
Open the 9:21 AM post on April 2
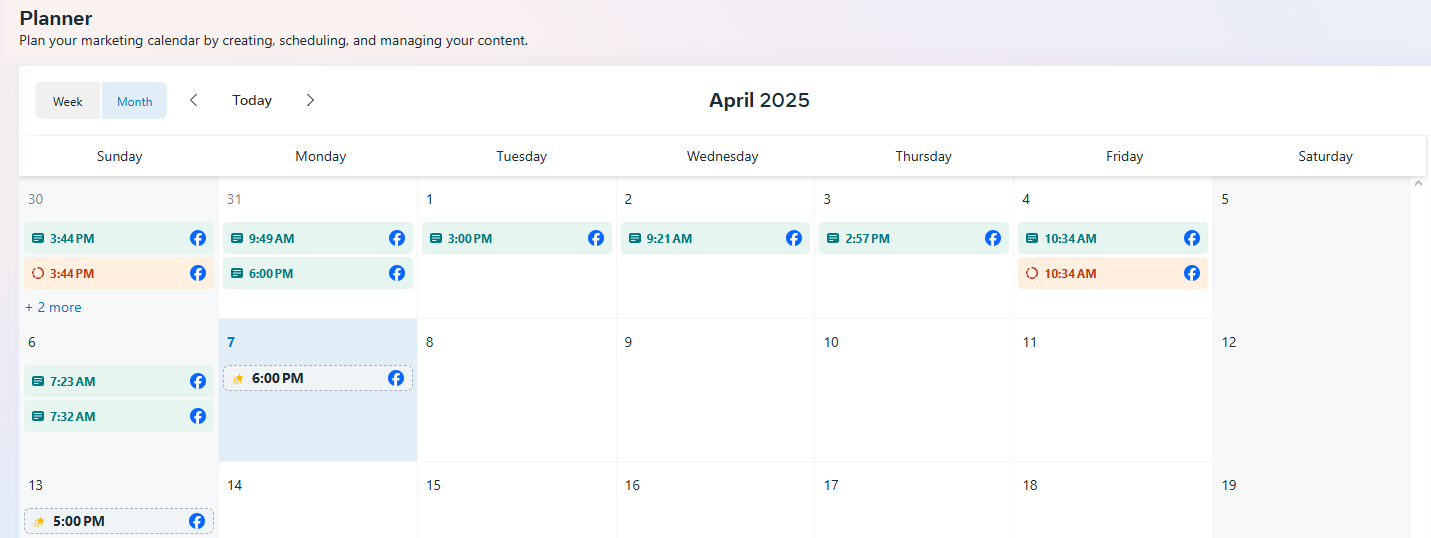[715, 238]
